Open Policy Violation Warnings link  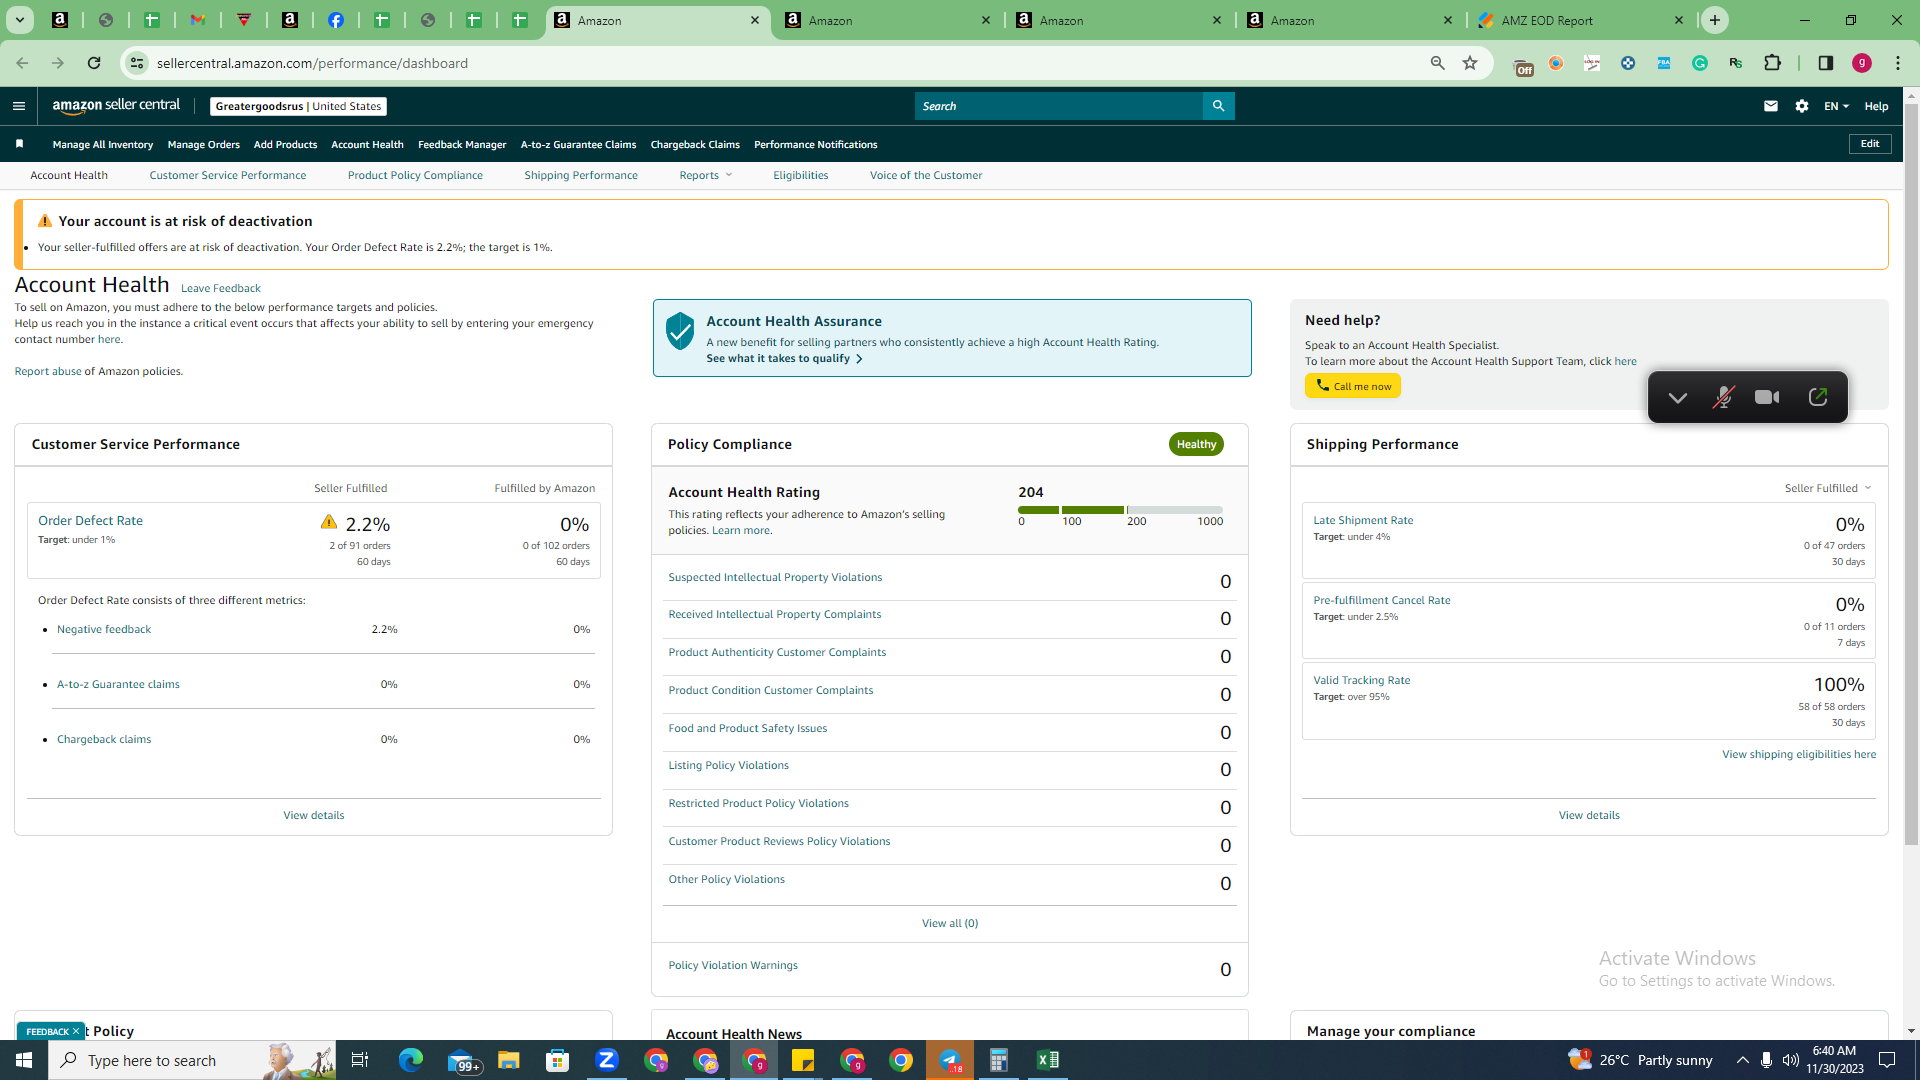(733, 965)
